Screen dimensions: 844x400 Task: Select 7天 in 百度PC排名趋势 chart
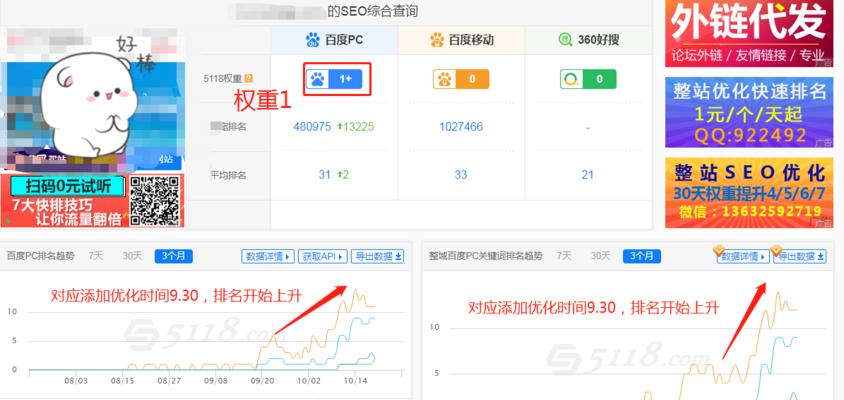[x=96, y=256]
